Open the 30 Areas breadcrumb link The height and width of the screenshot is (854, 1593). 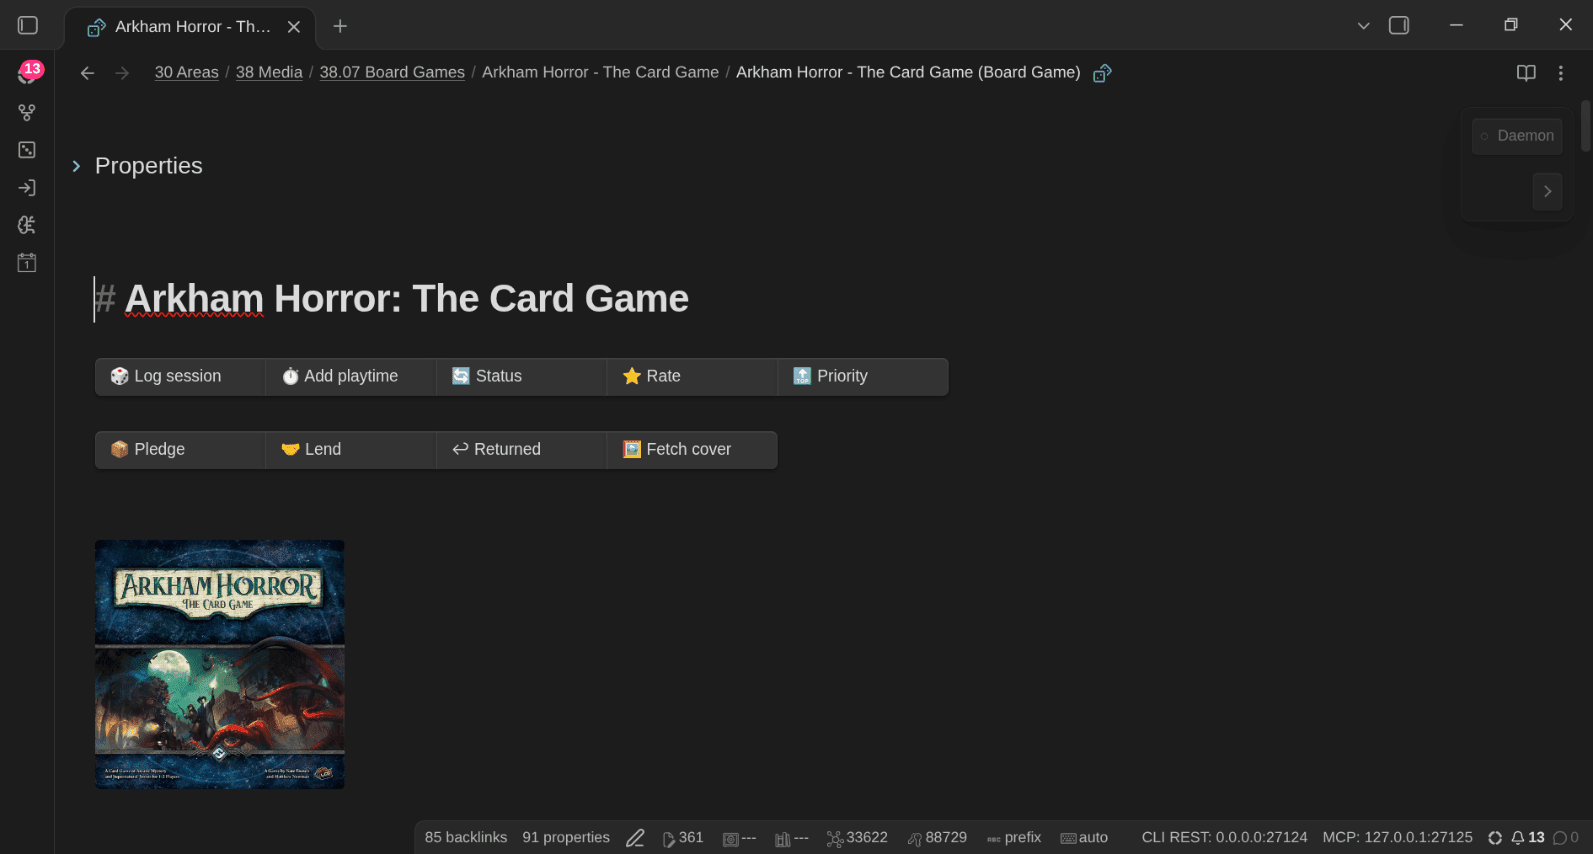(x=187, y=72)
